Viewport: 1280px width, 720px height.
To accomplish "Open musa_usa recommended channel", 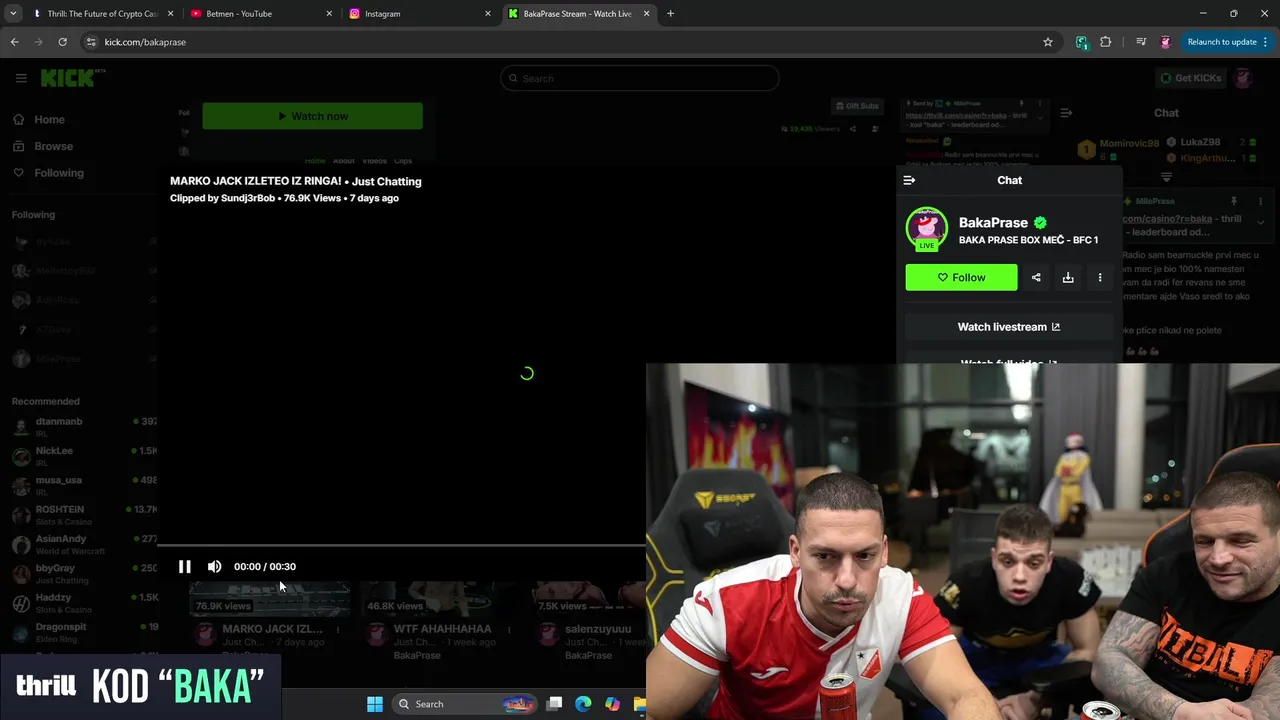I will click(x=83, y=485).
